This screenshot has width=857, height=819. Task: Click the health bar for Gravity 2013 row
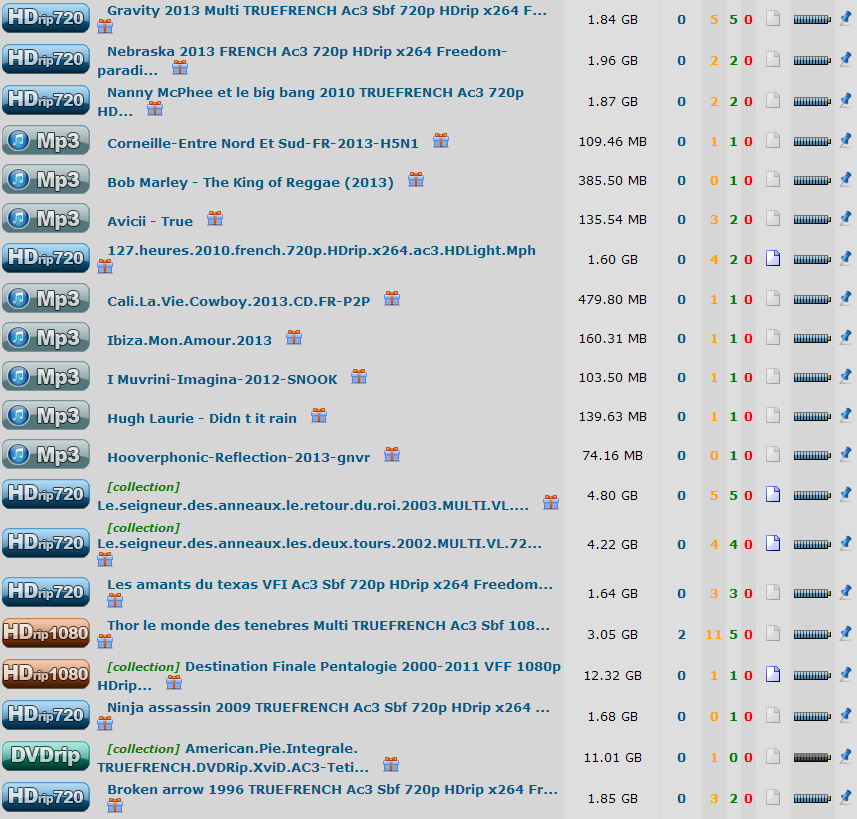coord(812,19)
